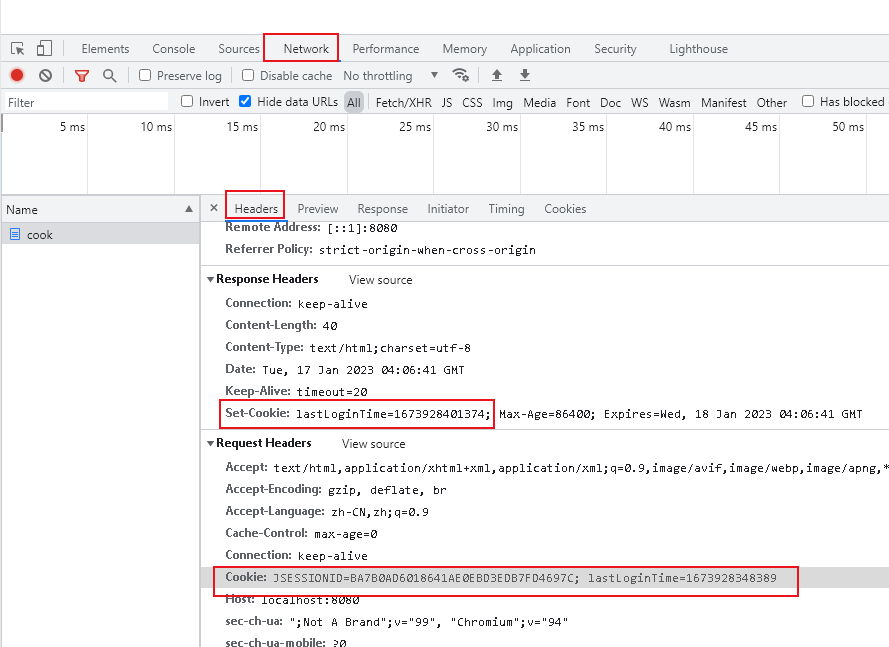Filter requests by WS type
Image resolution: width=889 pixels, height=647 pixels.
[640, 103]
